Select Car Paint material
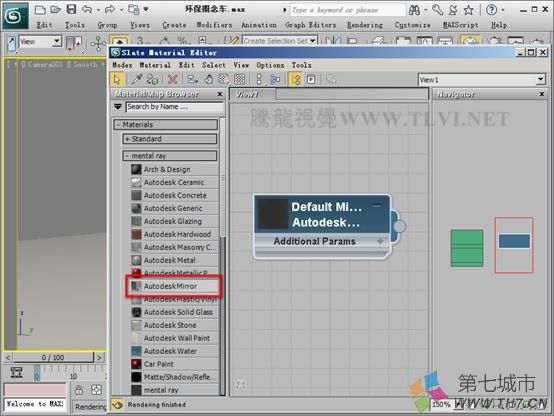 pos(174,364)
